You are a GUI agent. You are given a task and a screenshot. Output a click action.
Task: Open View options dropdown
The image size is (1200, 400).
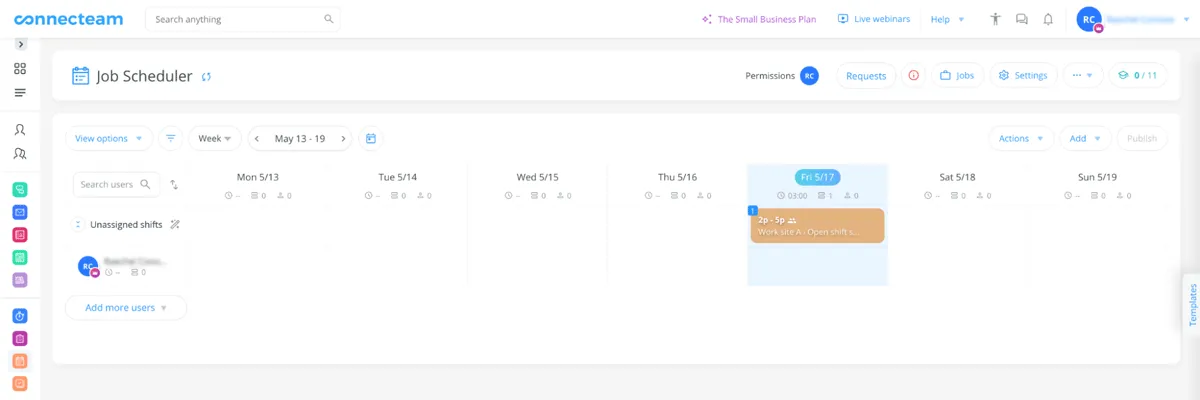tap(109, 139)
